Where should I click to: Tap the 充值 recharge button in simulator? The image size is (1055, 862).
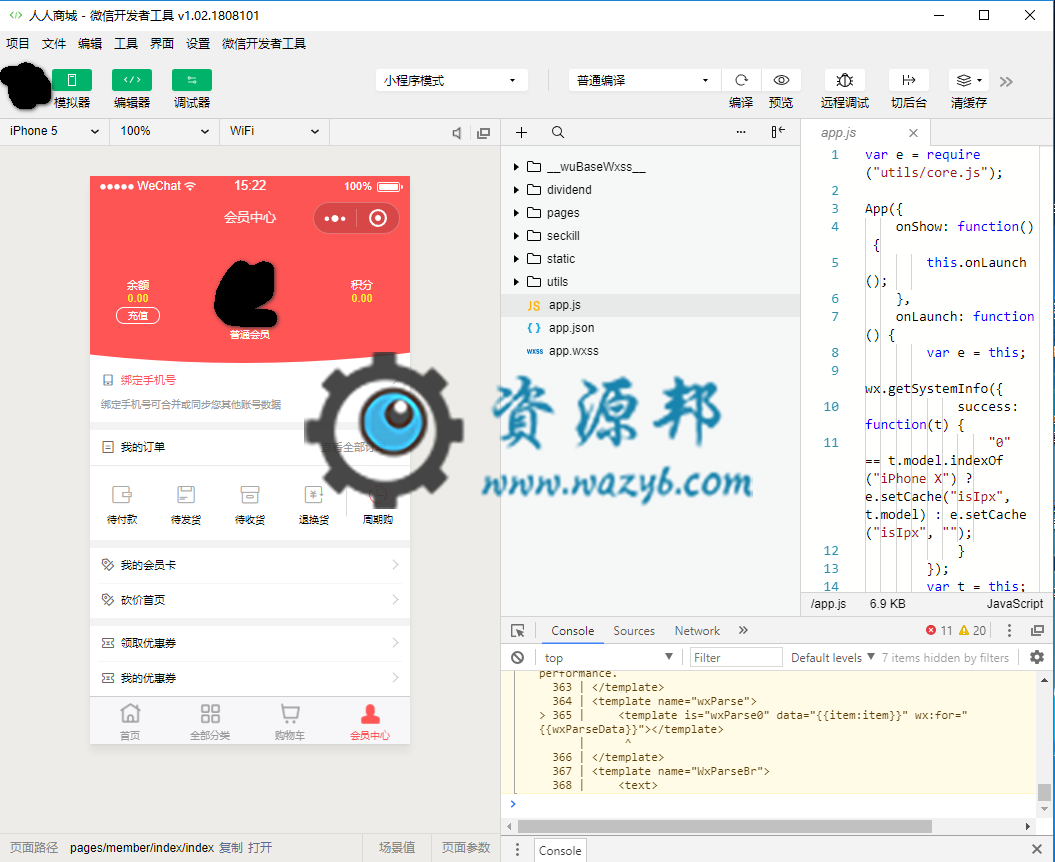pos(138,316)
